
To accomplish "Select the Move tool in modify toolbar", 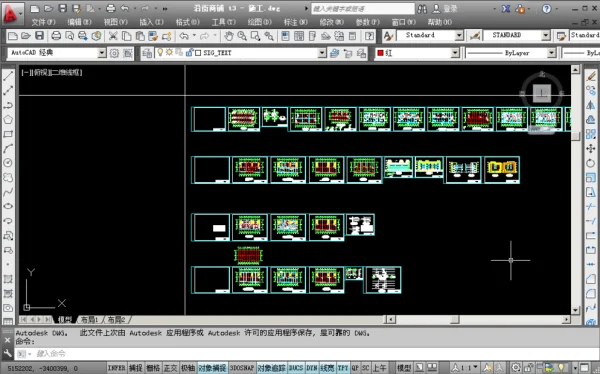I will pyautogui.click(x=590, y=149).
